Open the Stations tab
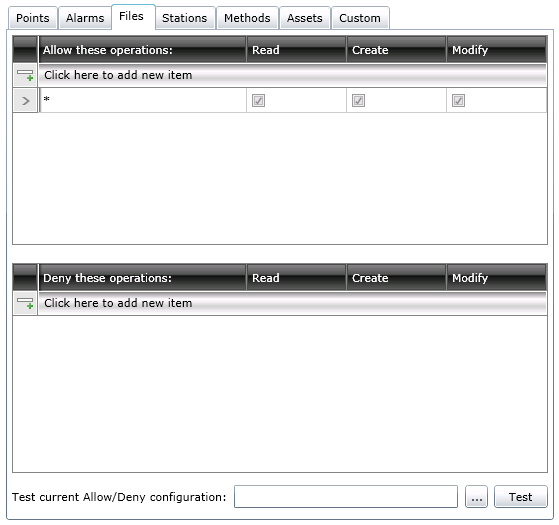Image resolution: width=559 pixels, height=525 pixels. (x=185, y=18)
